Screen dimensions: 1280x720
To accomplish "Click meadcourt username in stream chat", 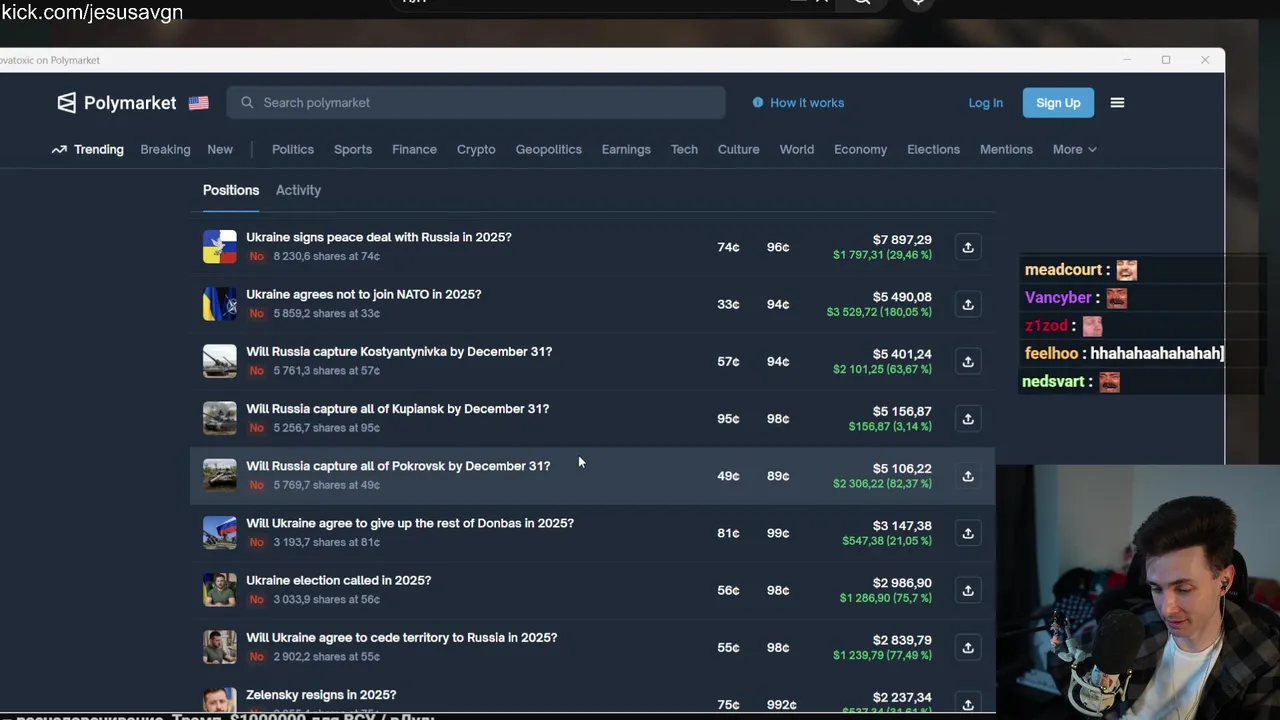I will (1063, 270).
